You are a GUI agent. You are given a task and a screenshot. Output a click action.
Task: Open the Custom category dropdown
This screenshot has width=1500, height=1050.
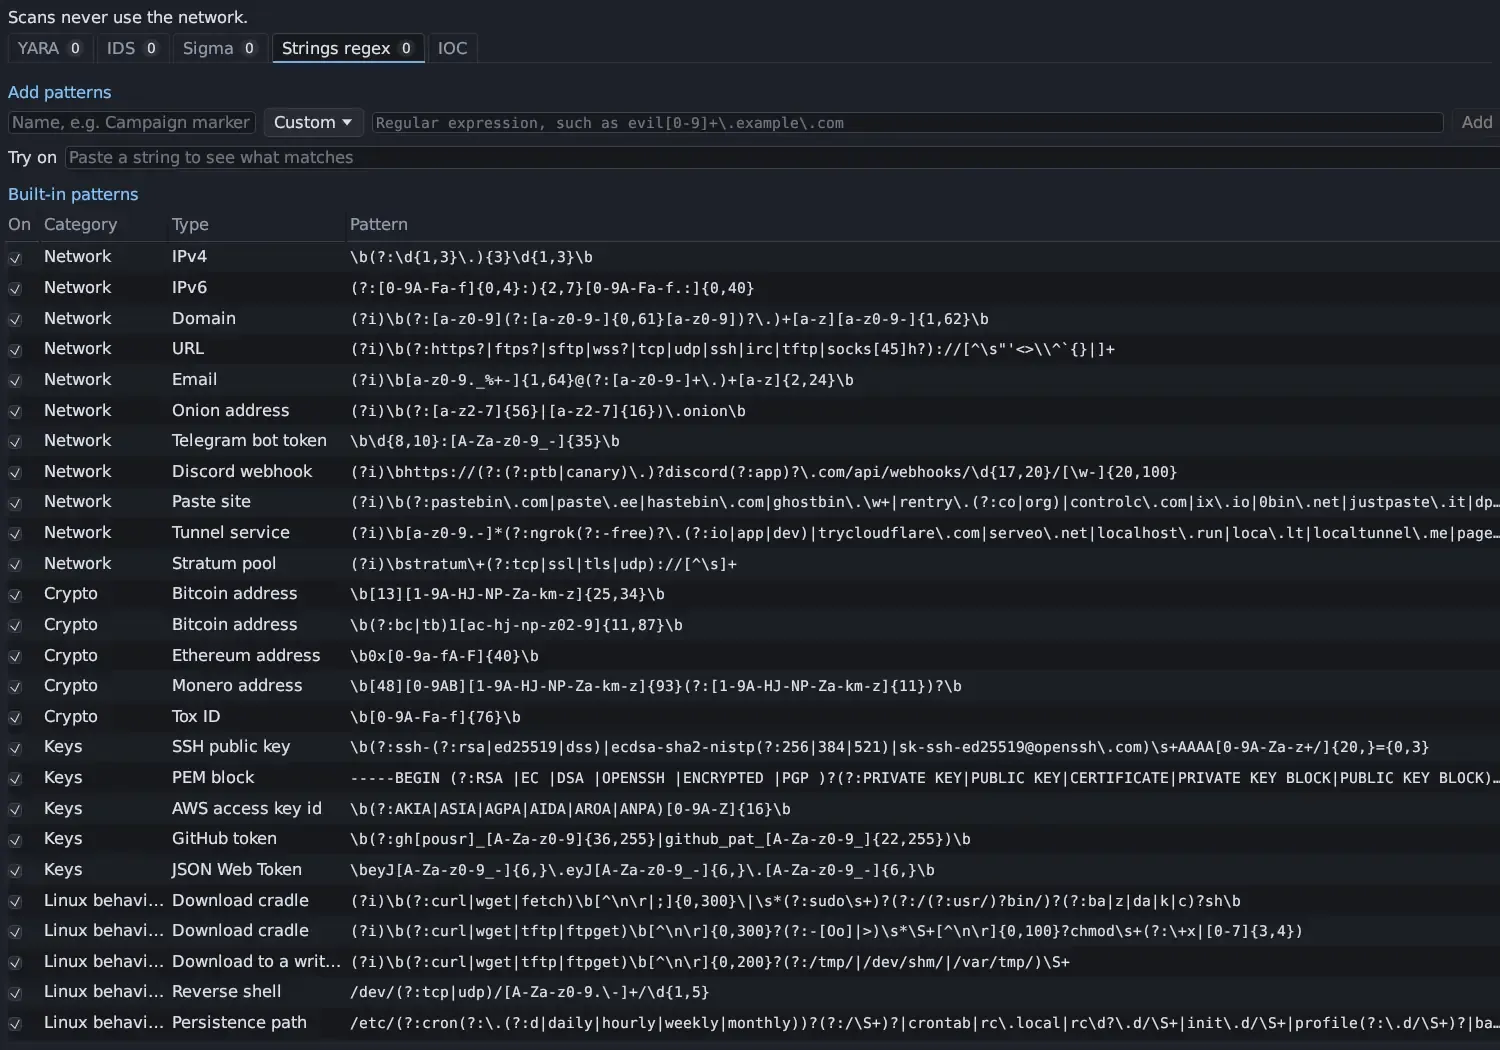(x=313, y=122)
